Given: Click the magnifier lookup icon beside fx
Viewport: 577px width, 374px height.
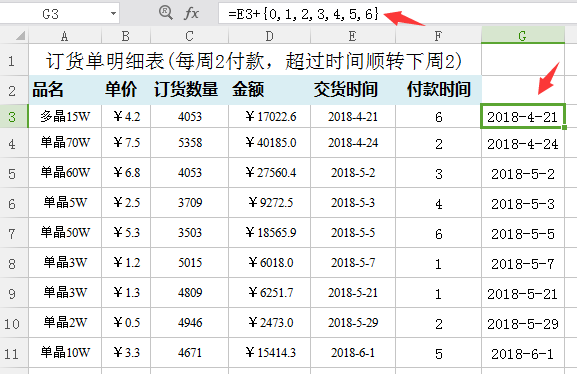Looking at the screenshot, I should click(166, 13).
